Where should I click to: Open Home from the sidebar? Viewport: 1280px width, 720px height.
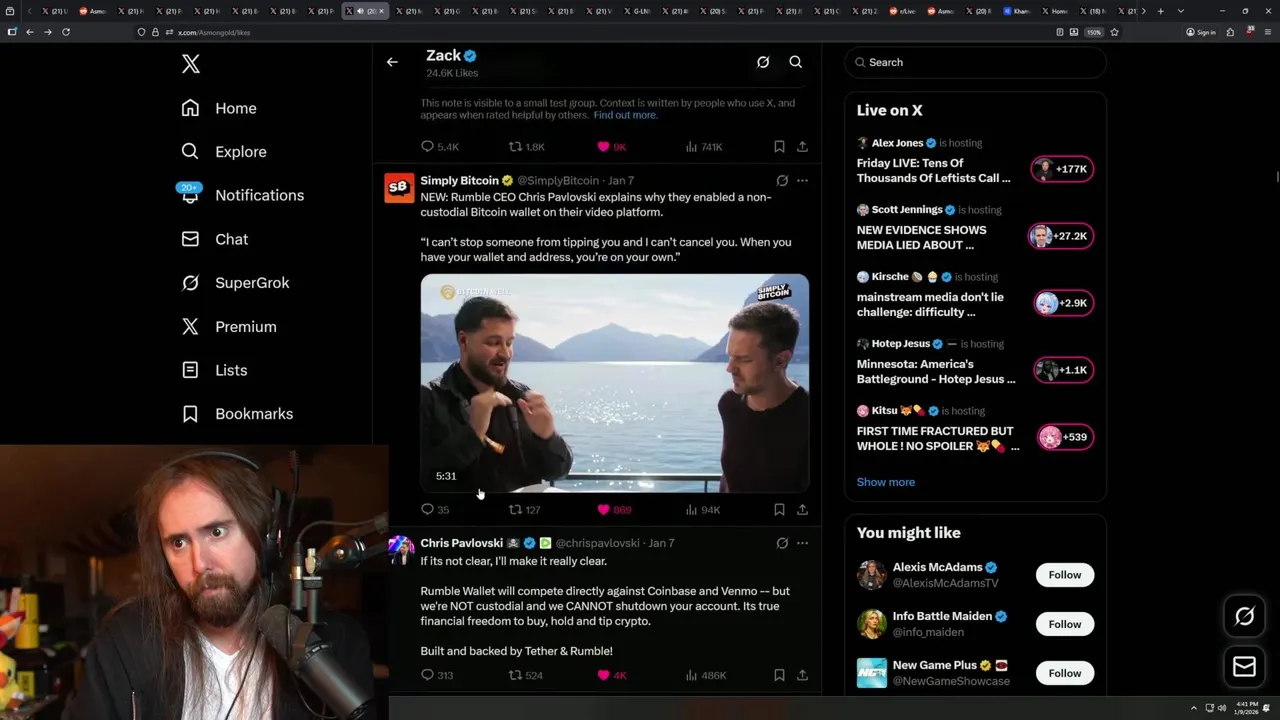[219, 108]
